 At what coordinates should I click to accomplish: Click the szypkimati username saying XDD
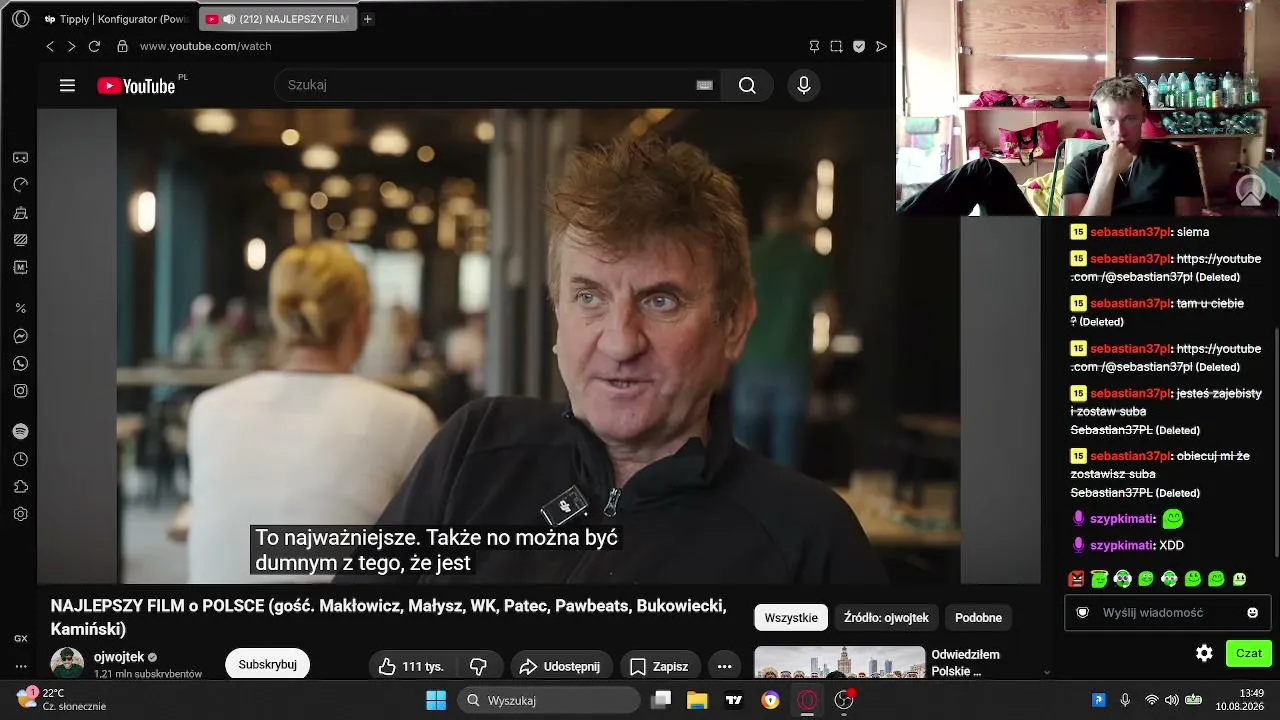tap(1122, 545)
